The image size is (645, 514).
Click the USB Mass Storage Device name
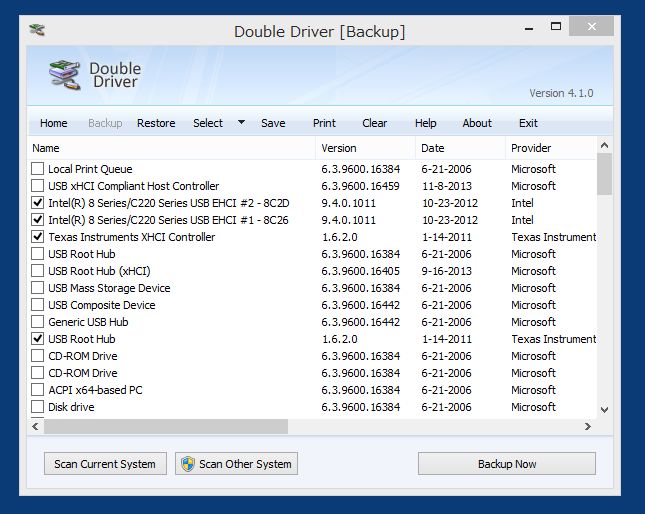click(109, 288)
